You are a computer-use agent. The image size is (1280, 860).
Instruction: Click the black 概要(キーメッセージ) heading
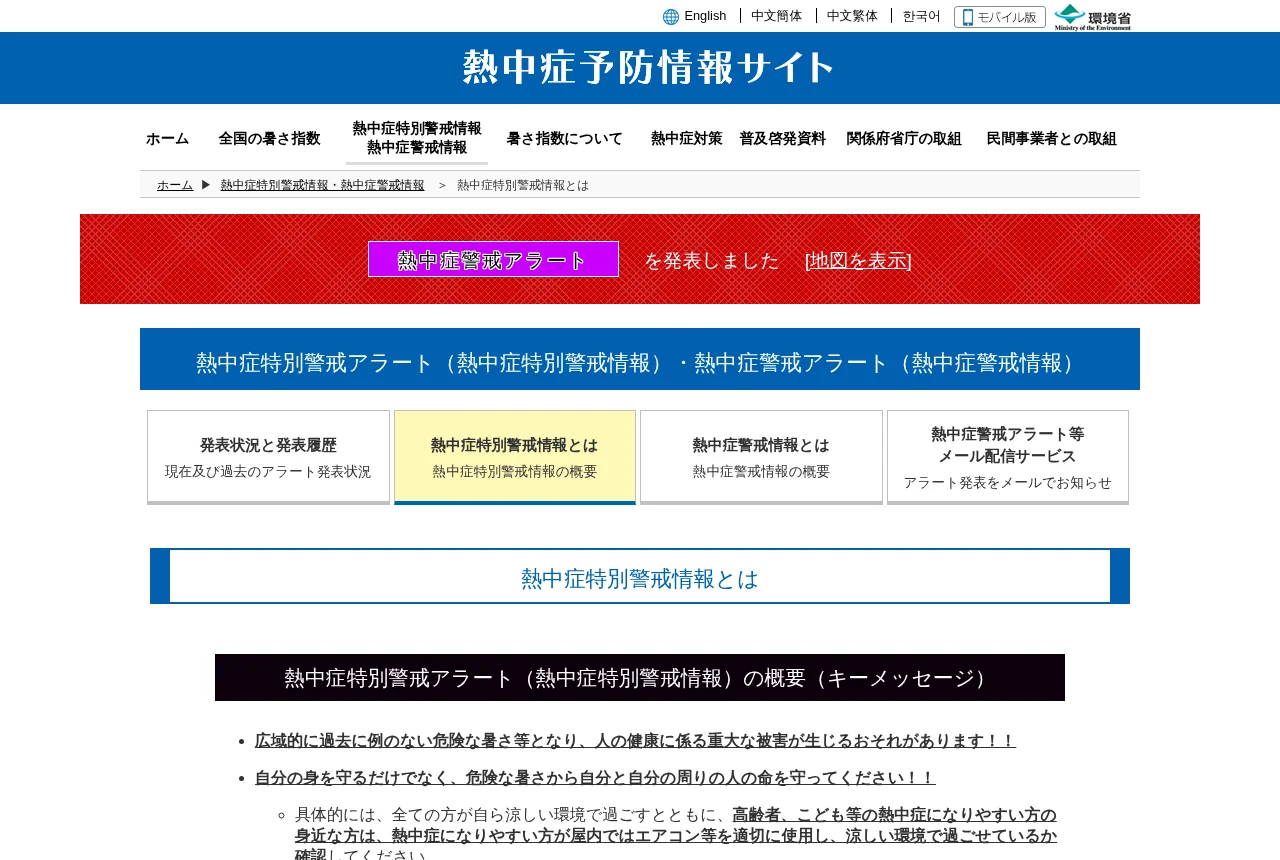click(x=640, y=678)
